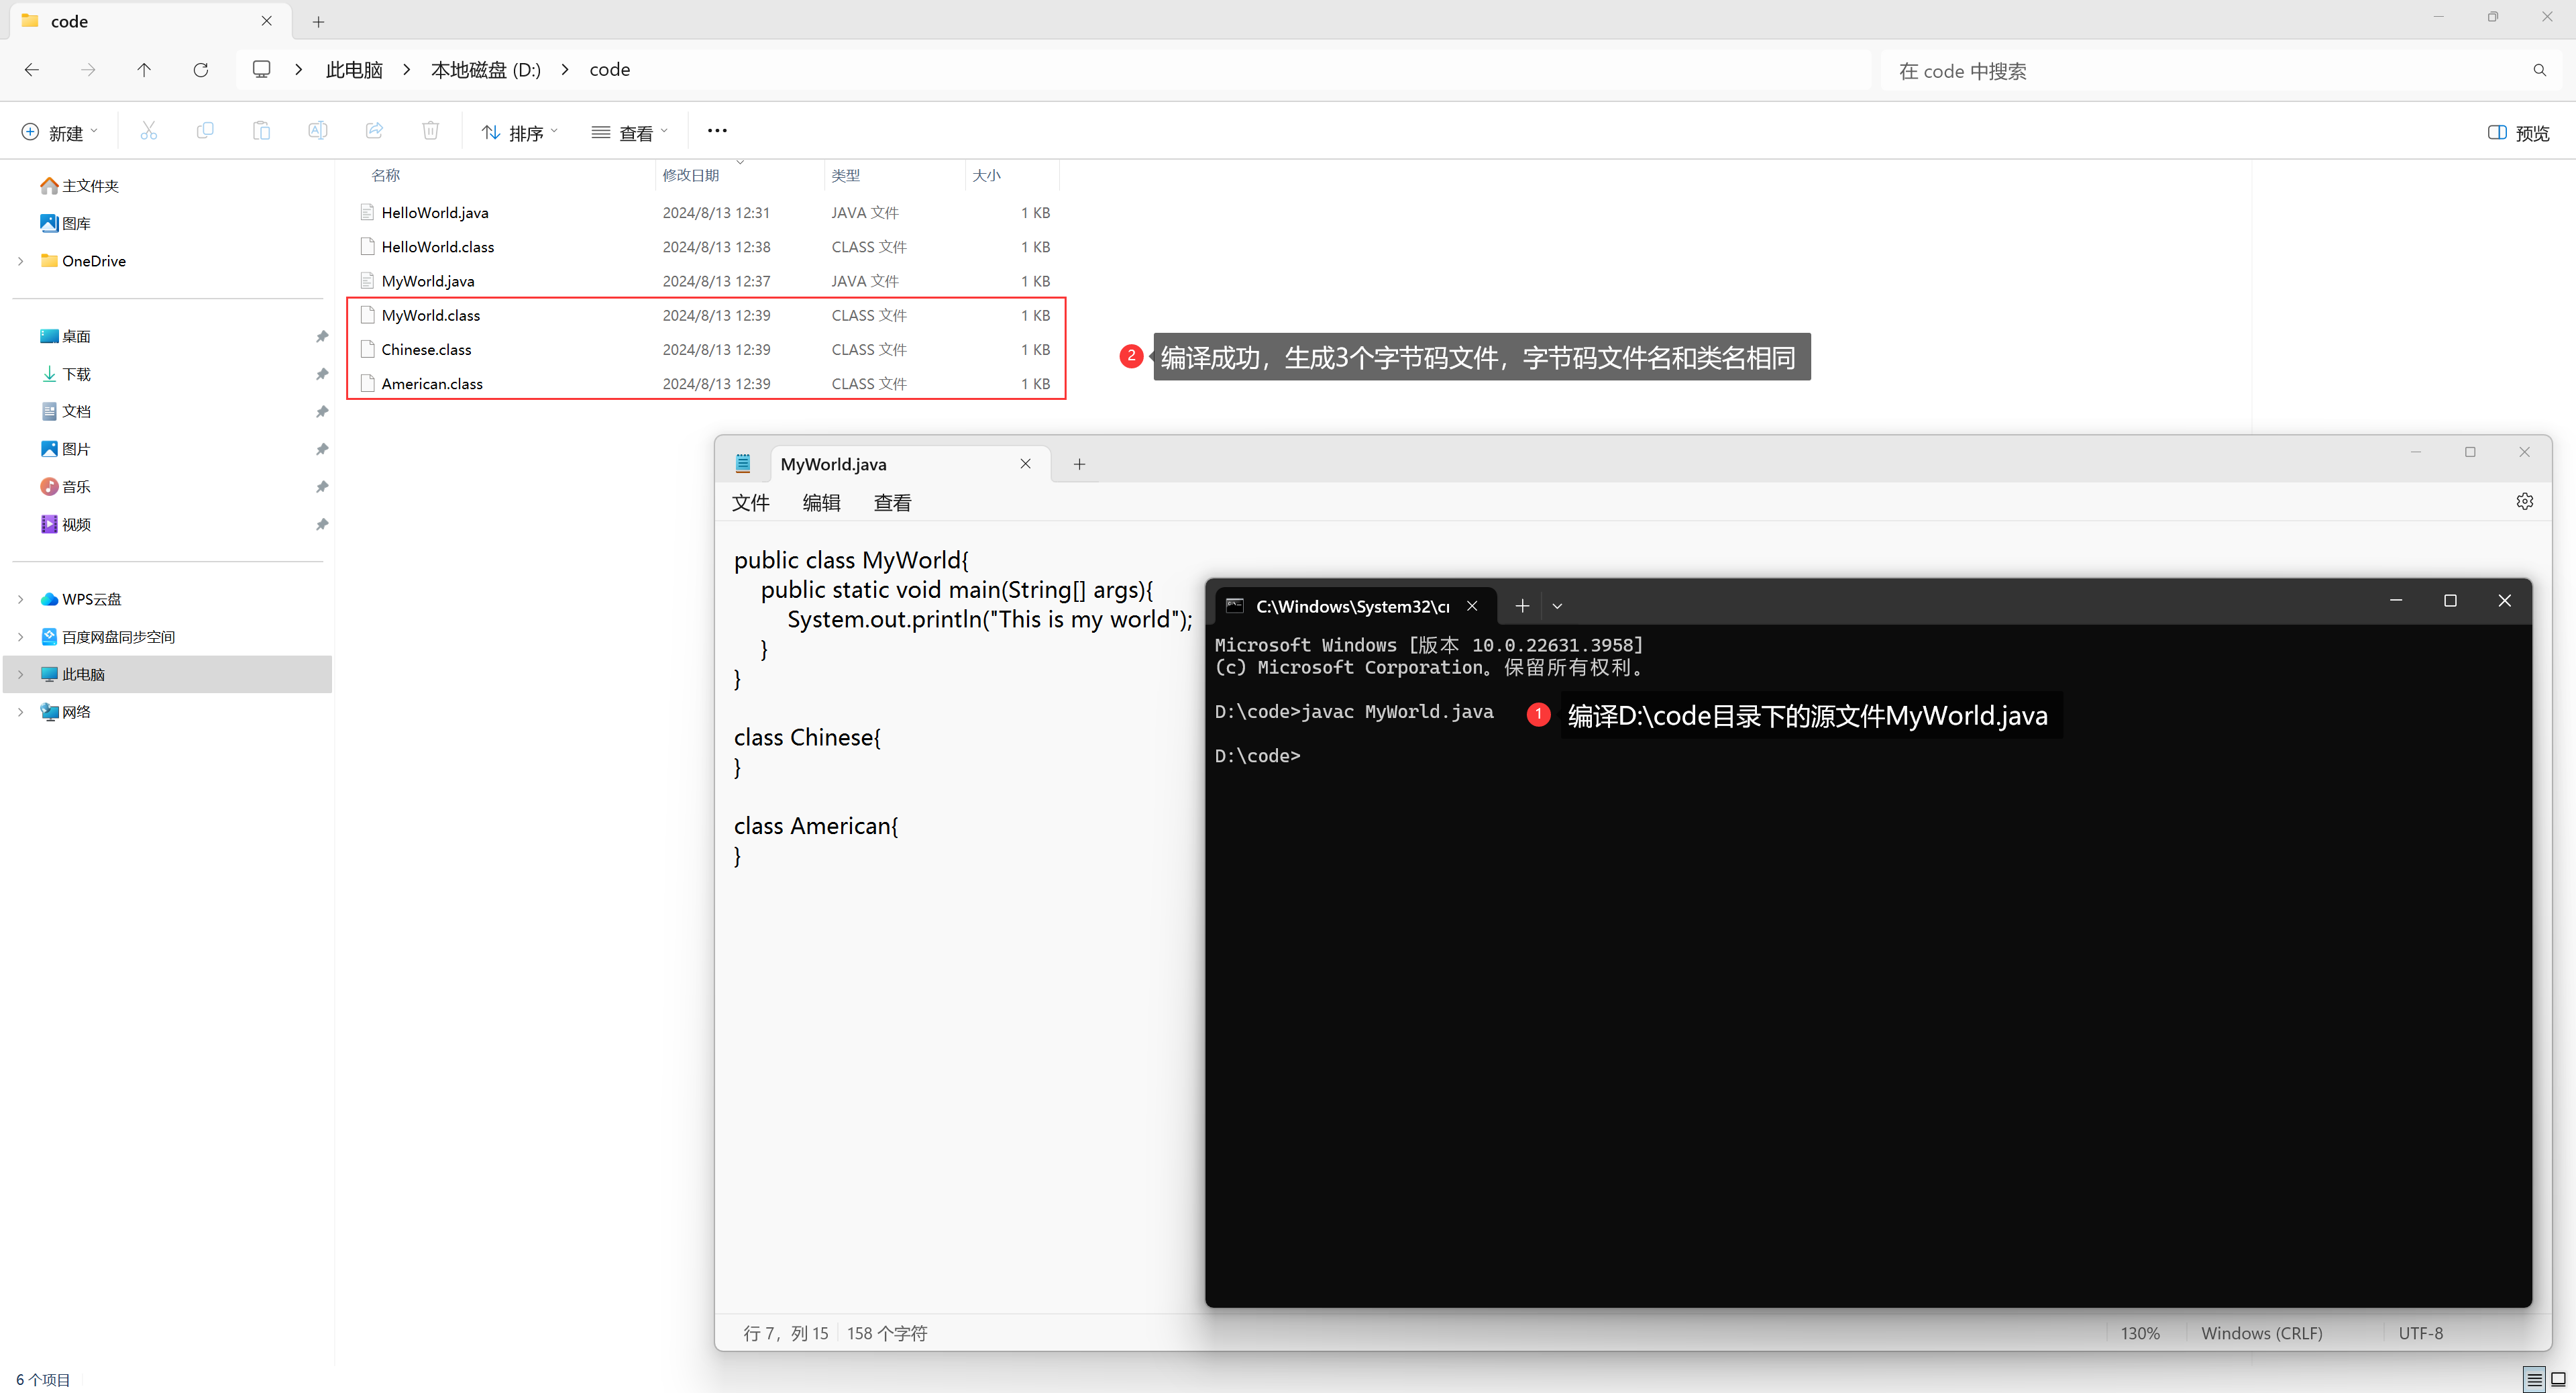Open Notepad Edit menu
Viewport: 2576px width, 1393px height.
tap(821, 503)
